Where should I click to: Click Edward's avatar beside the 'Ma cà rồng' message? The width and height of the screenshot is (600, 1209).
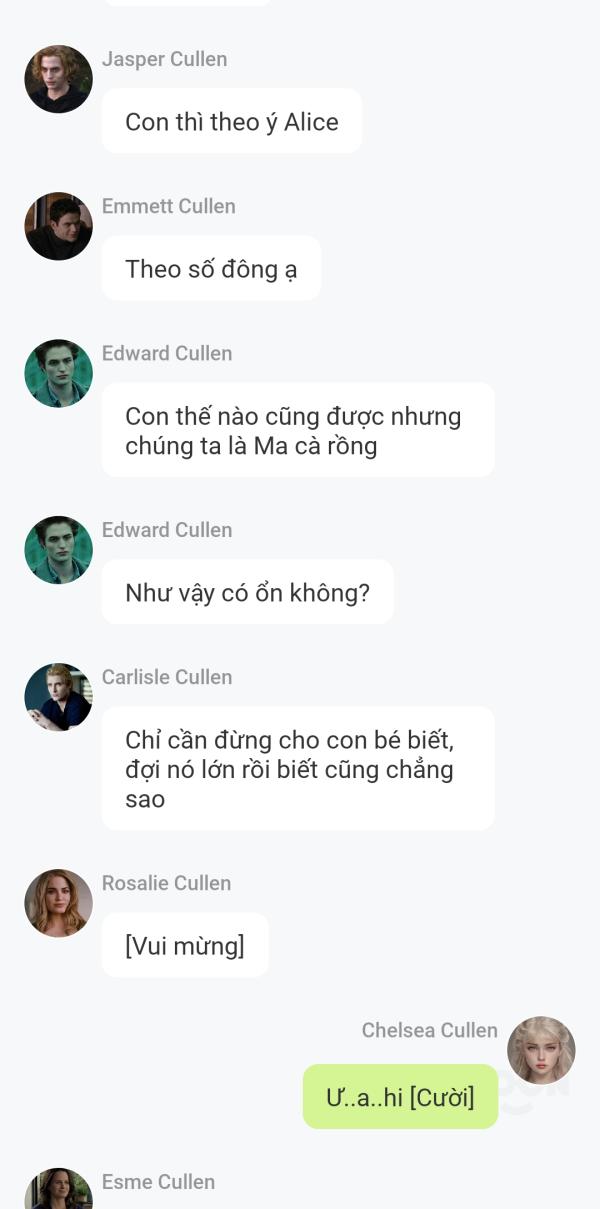58,373
